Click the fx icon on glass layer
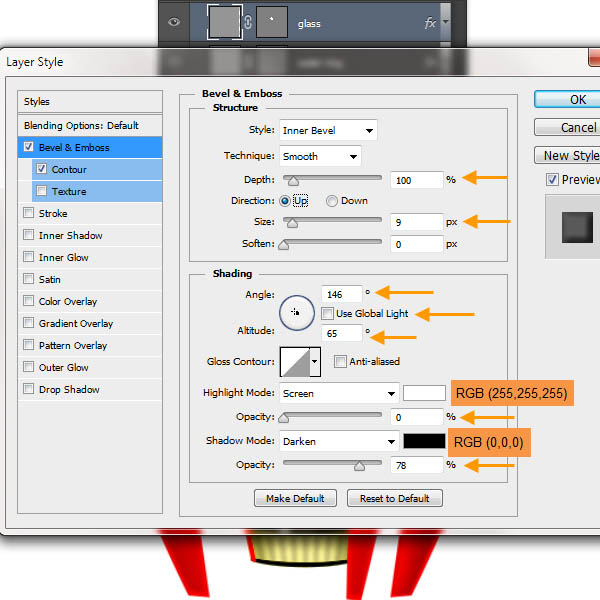600x600 pixels. [x=430, y=23]
